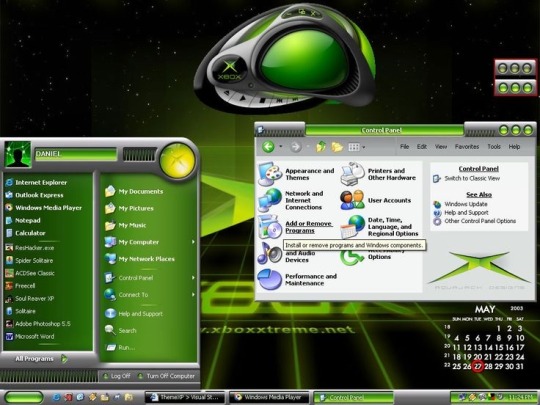Screen dimensions: 540x405
Task: Go up one folder level in Control Panel
Action: [x=321, y=147]
